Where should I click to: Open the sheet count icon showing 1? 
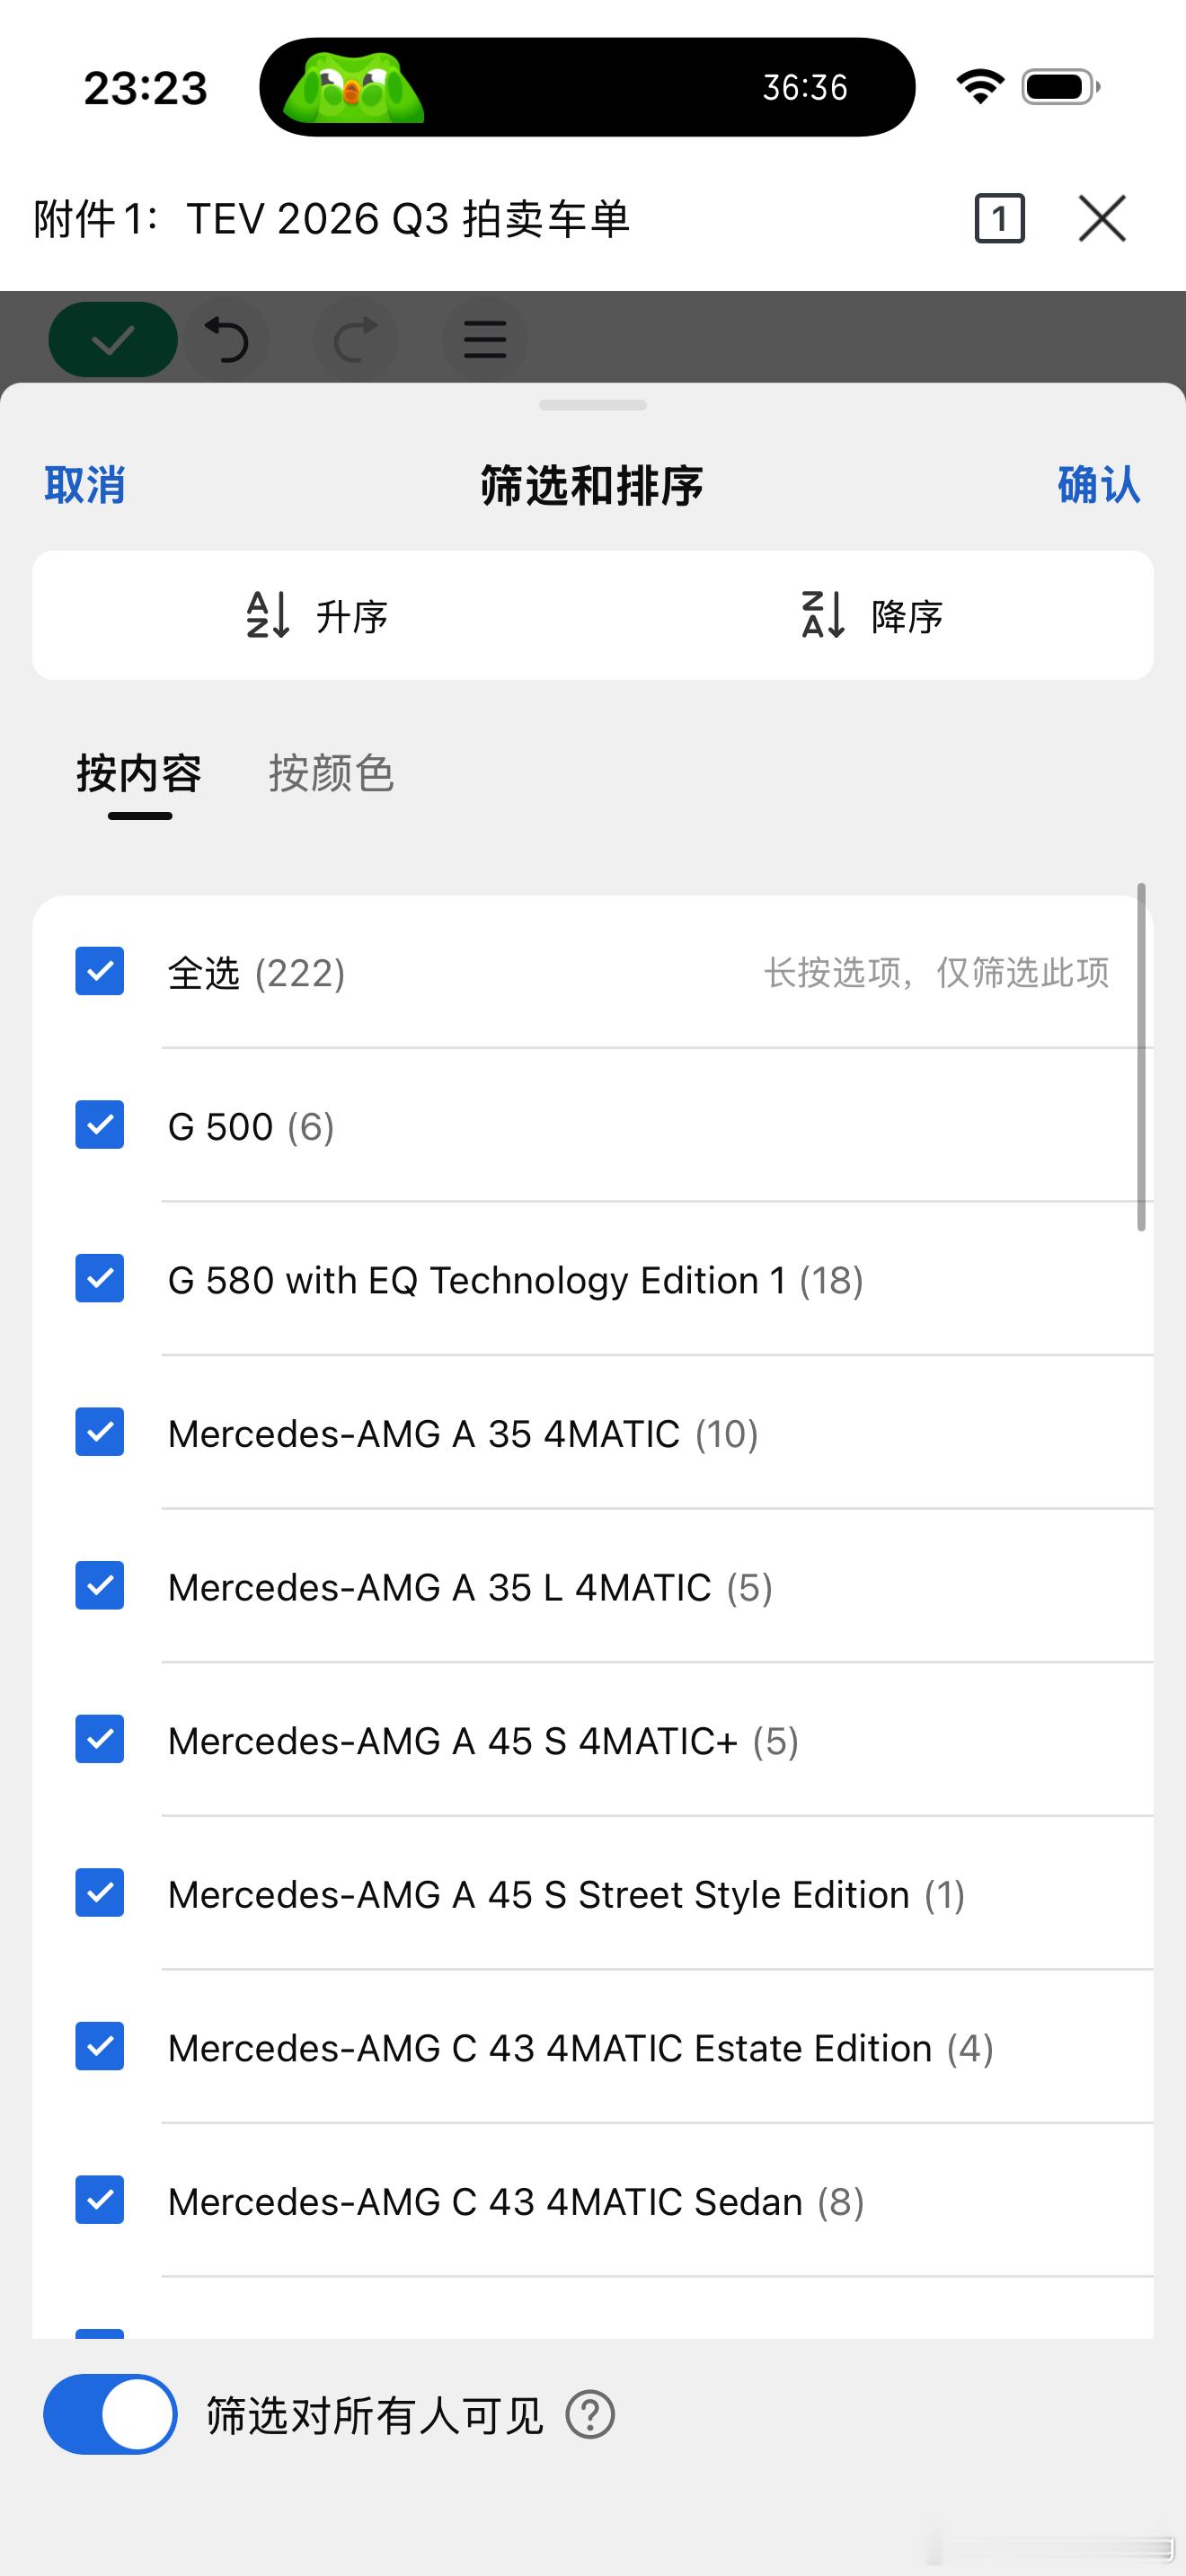(x=999, y=218)
